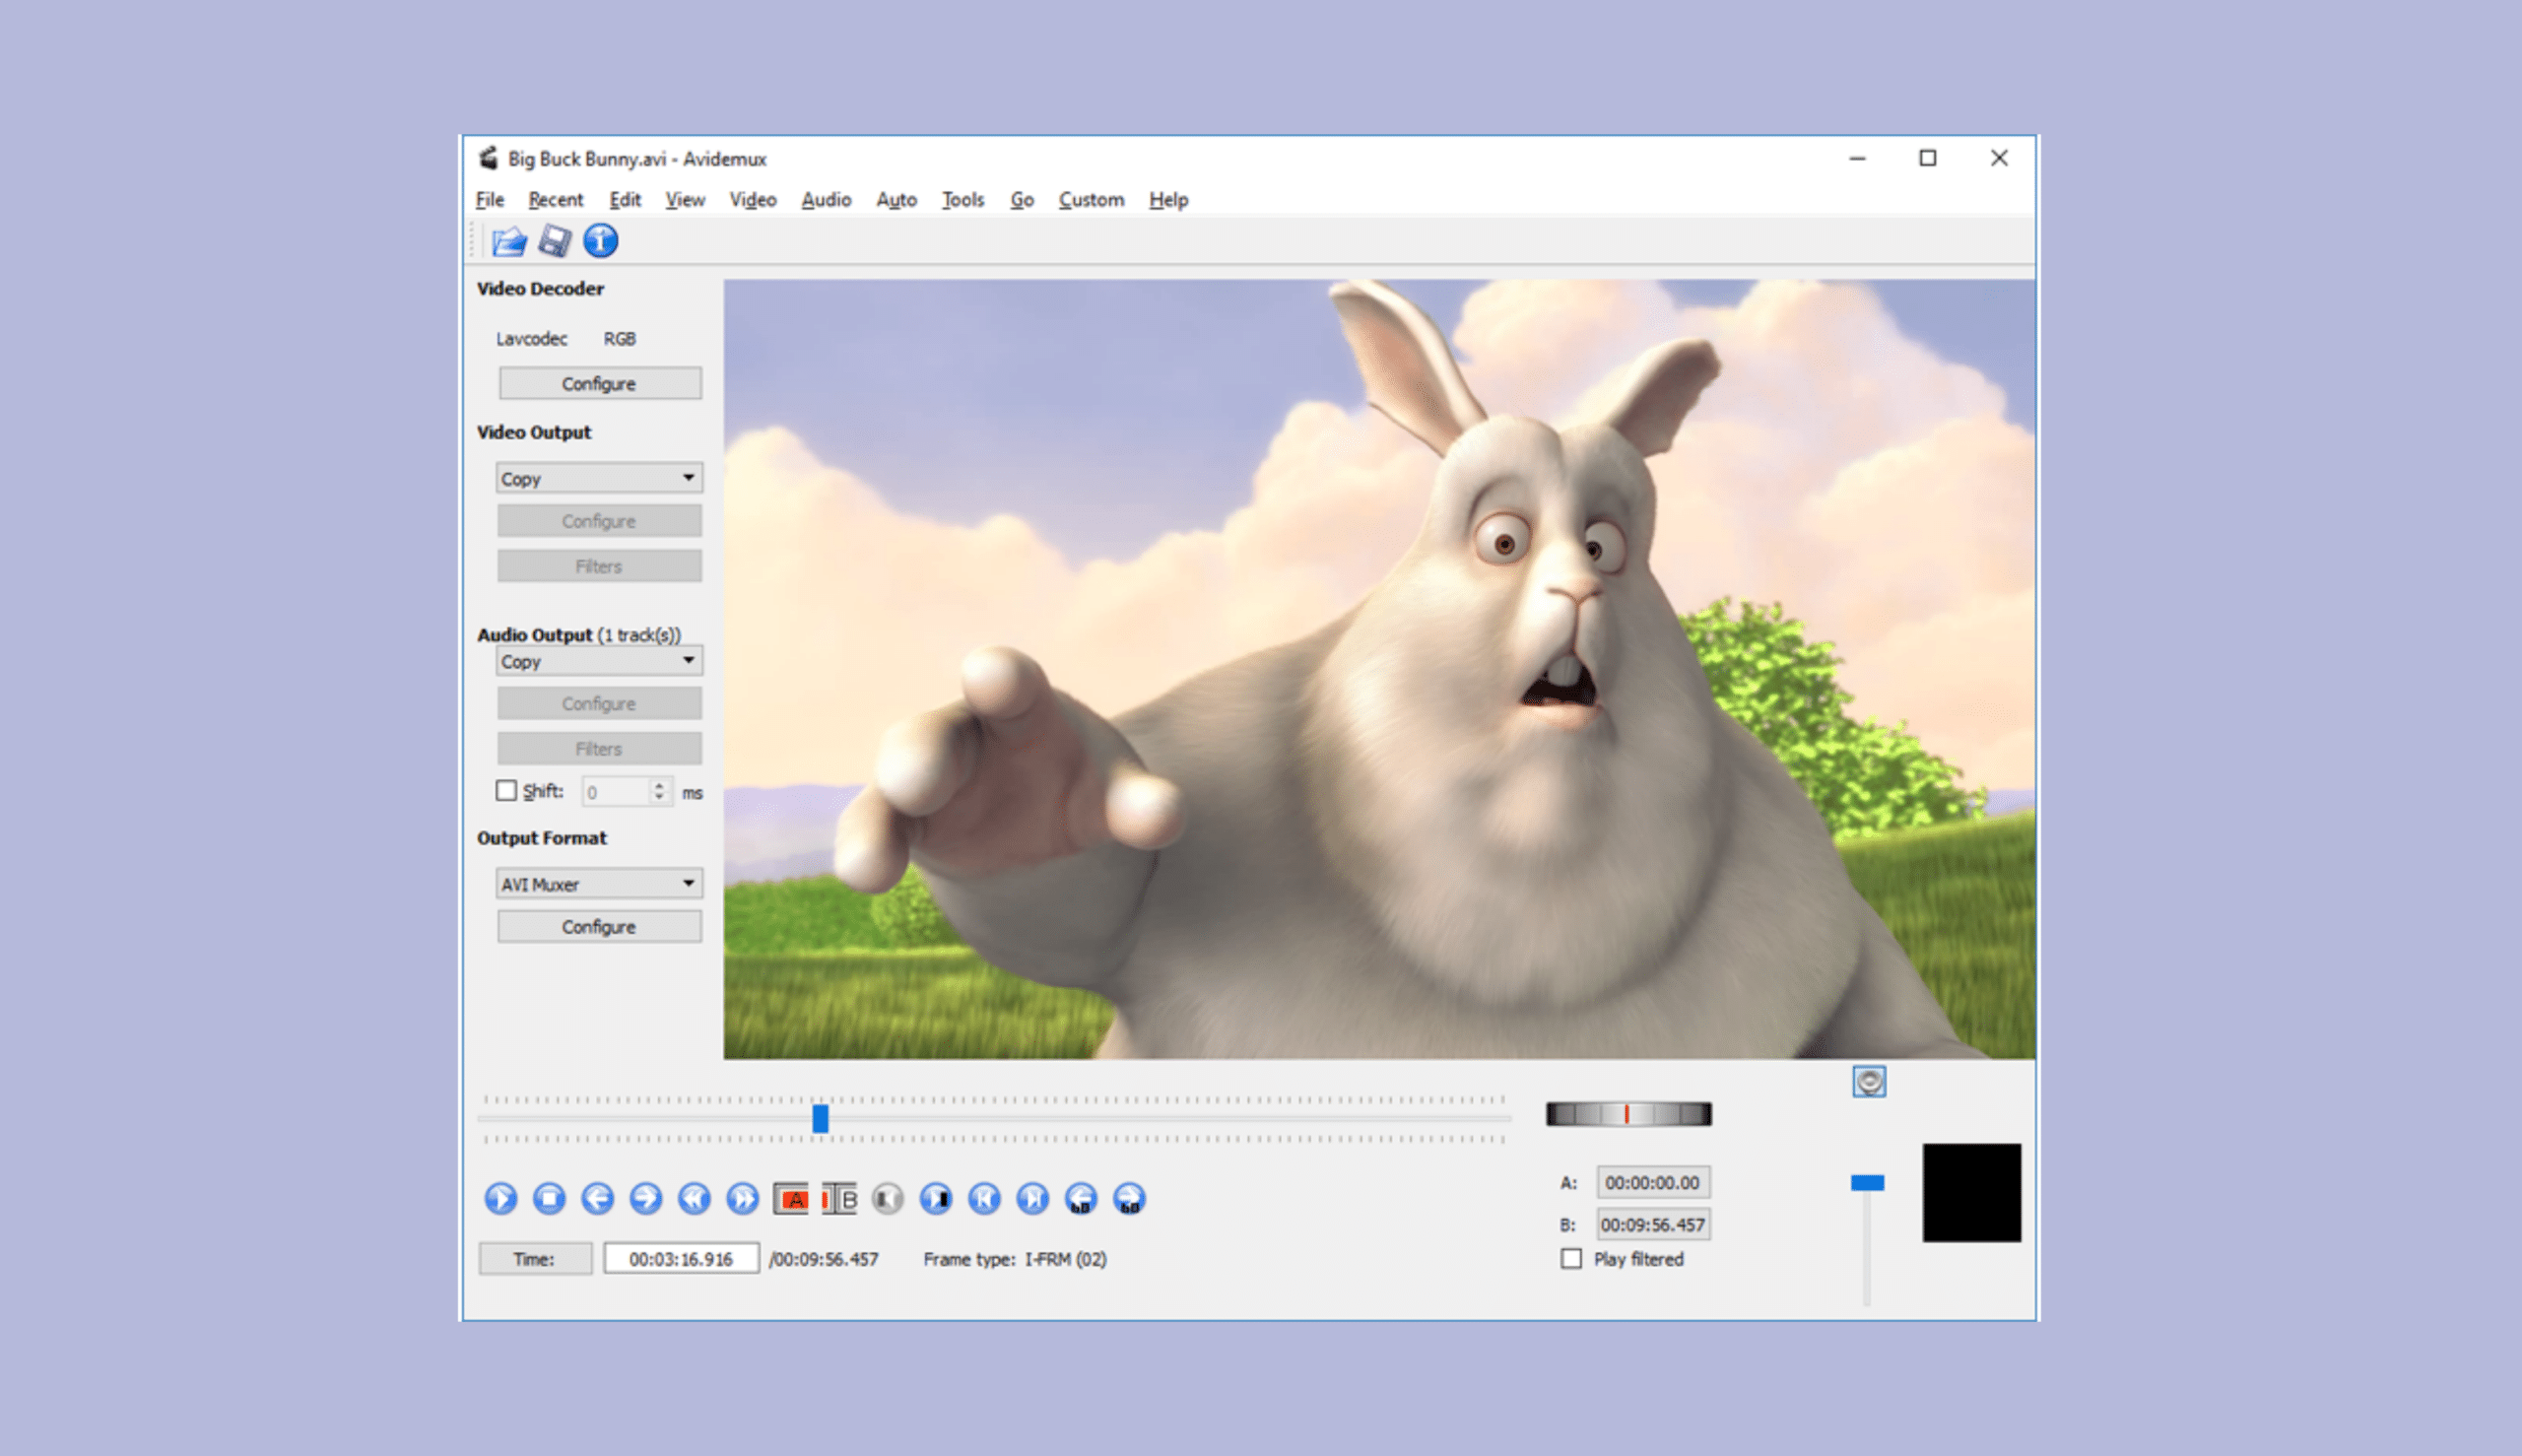Set selection end marker B

839,1198
